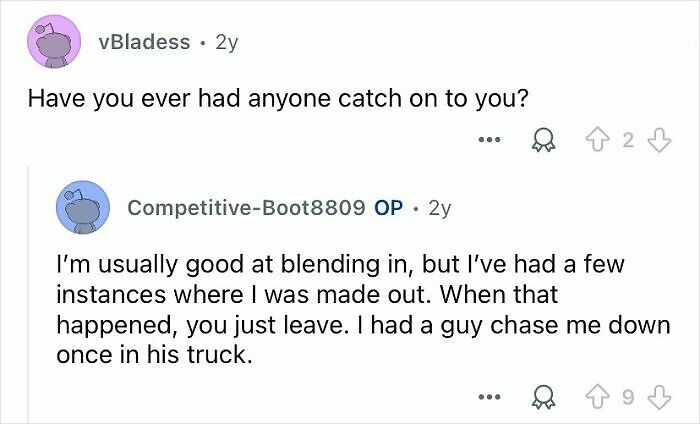The image size is (700, 424).
Task: Open more options on Competitive-Boot8809's reply
Action: 489,396
